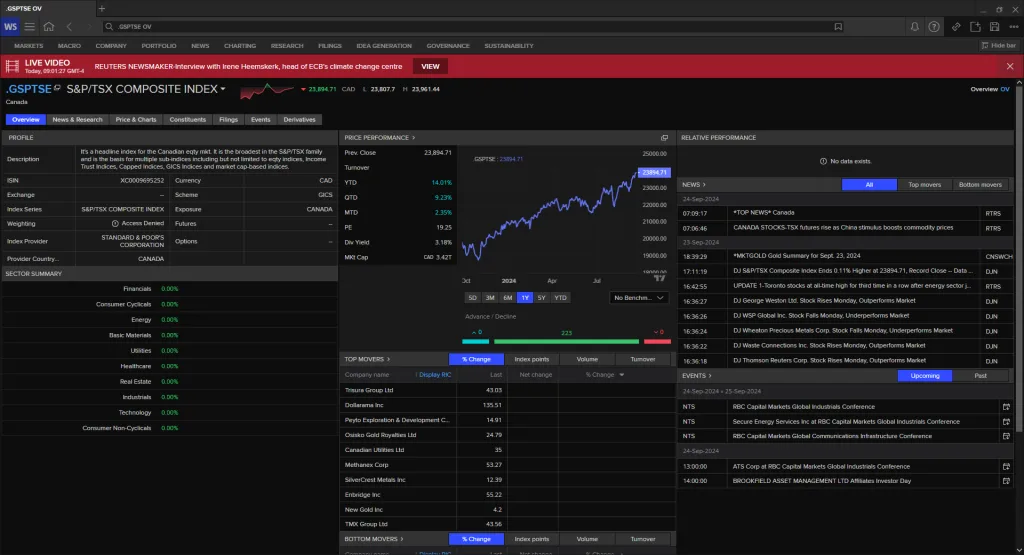
Task: Navigate forward with the right arrow
Action: coord(88,27)
